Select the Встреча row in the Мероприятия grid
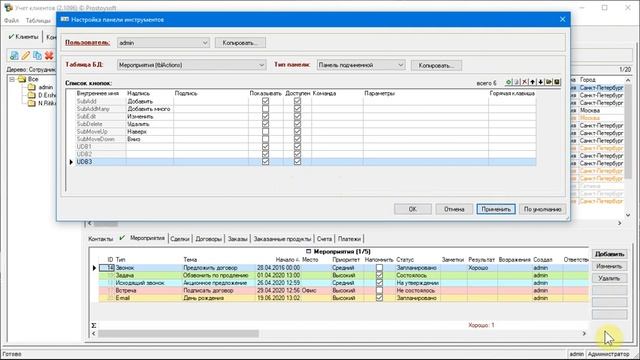Viewport: 640px width, 360px height. tap(343, 291)
